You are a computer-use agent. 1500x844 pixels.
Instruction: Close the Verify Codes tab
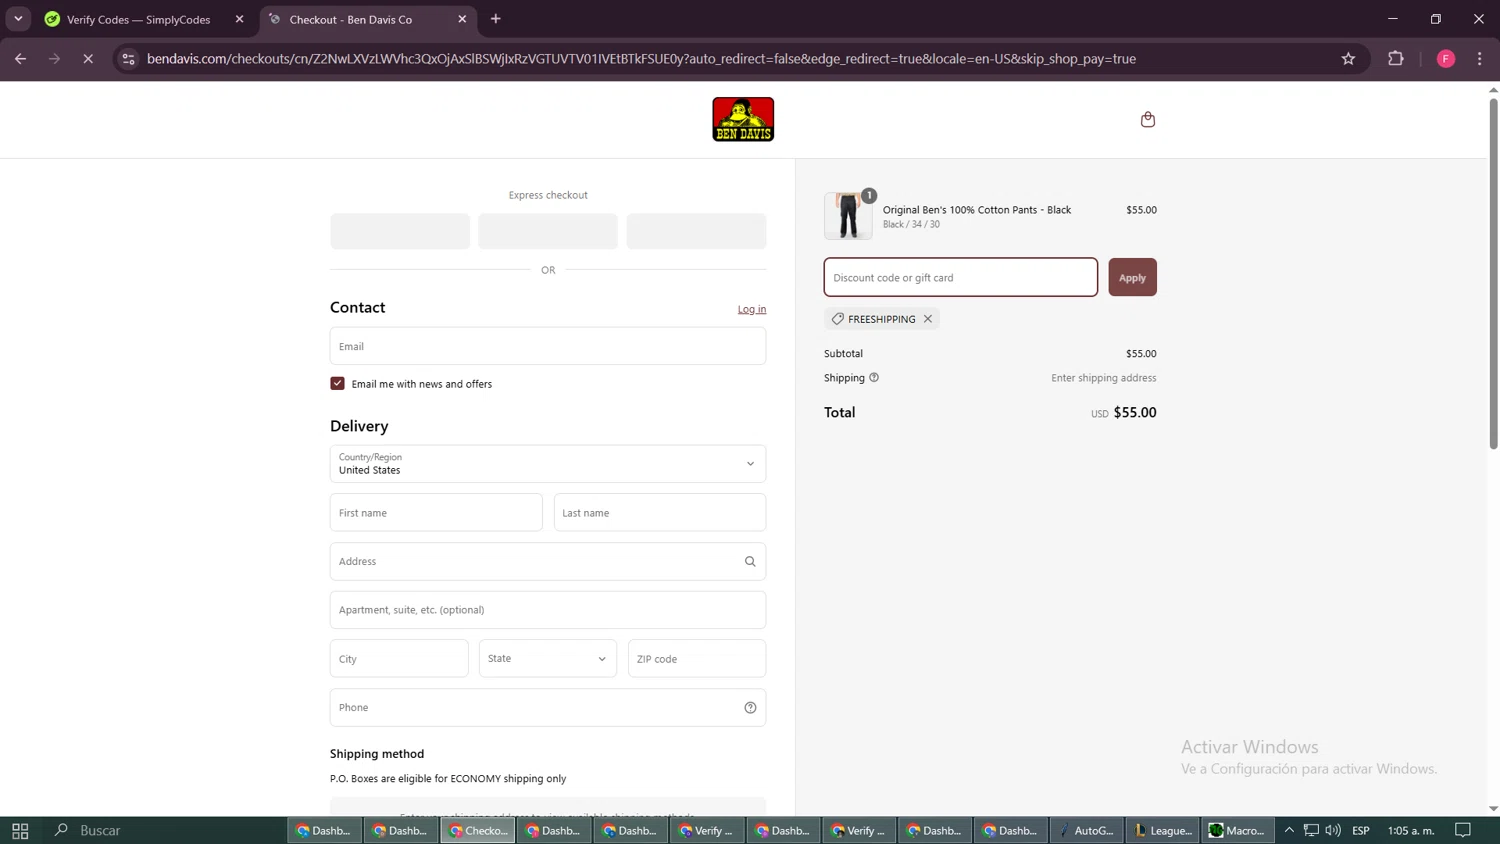(239, 19)
